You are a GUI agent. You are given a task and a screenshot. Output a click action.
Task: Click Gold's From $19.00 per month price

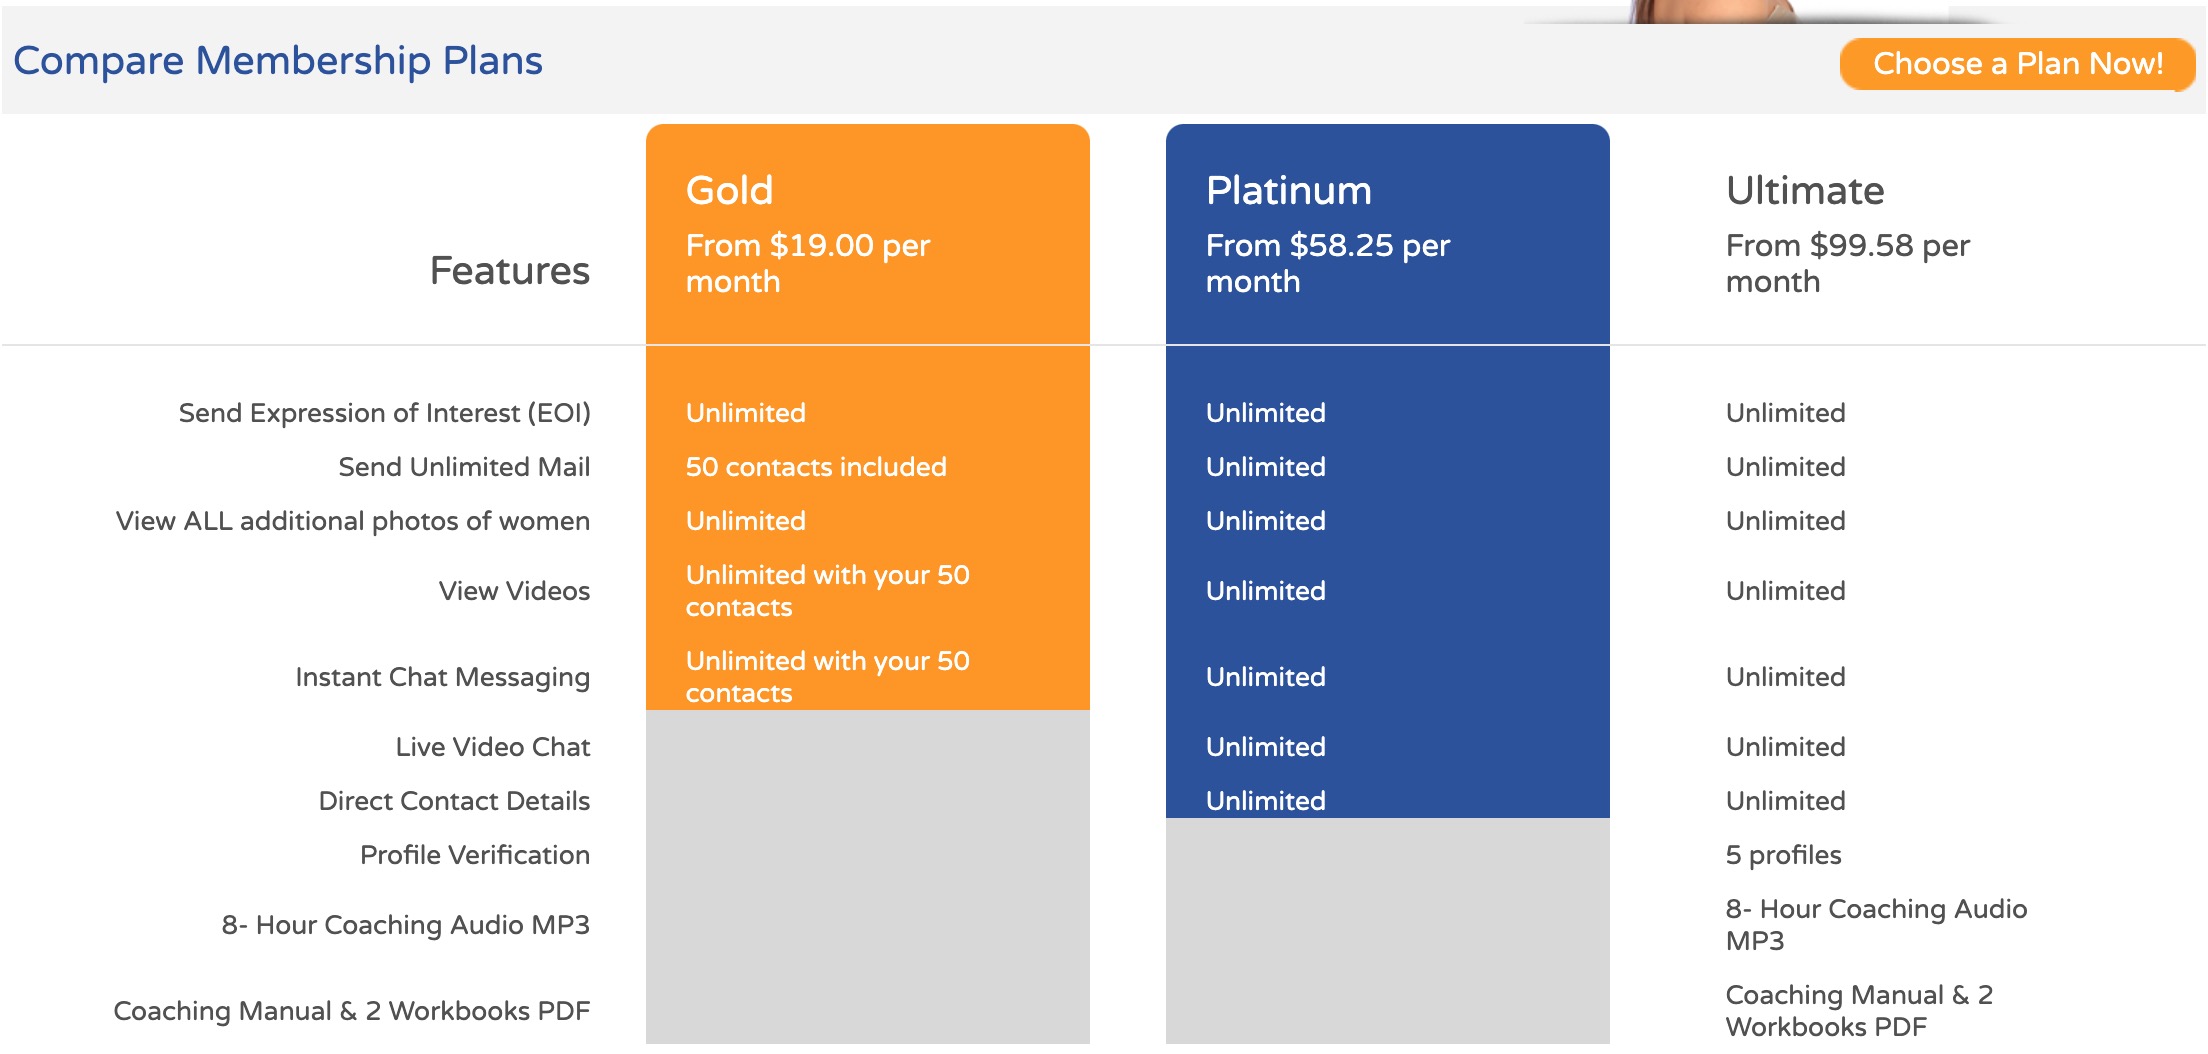click(x=808, y=263)
